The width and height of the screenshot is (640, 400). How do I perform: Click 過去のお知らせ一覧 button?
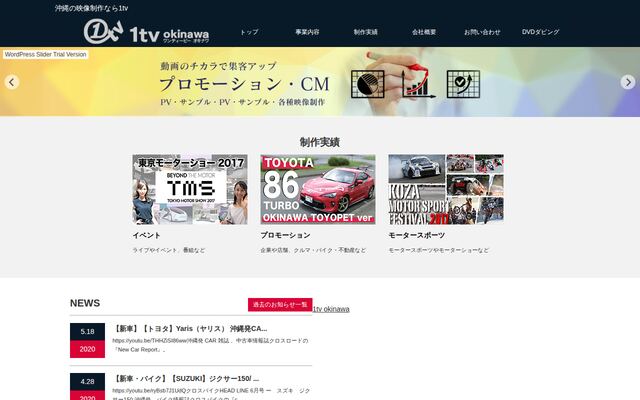(280, 304)
